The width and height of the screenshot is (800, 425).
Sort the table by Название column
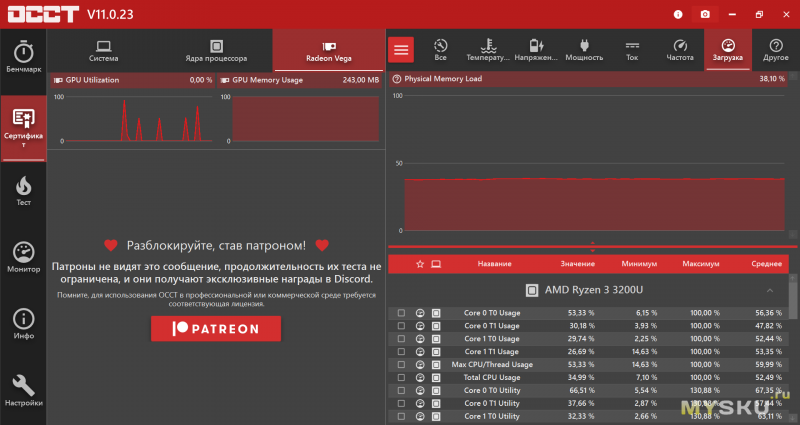coord(494,264)
